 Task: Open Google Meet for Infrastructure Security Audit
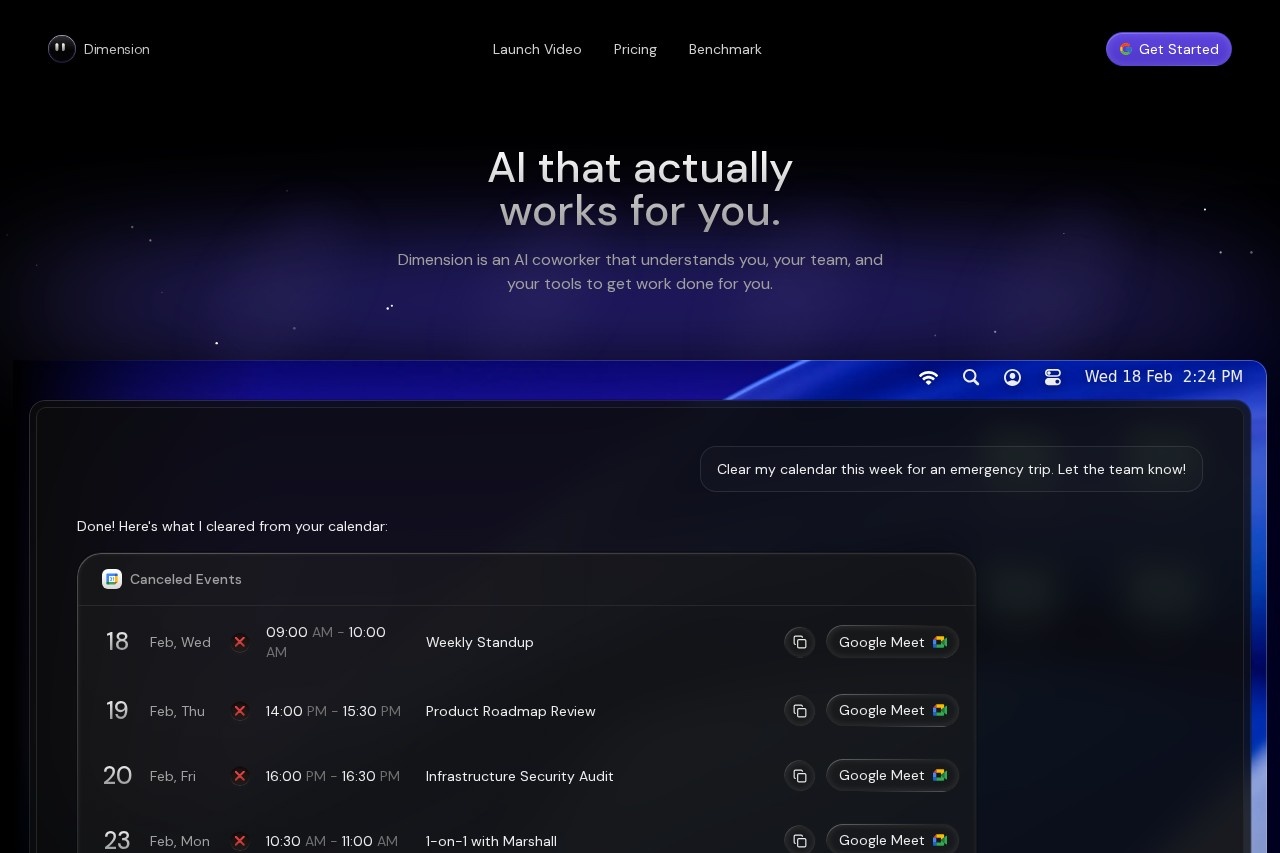point(892,776)
